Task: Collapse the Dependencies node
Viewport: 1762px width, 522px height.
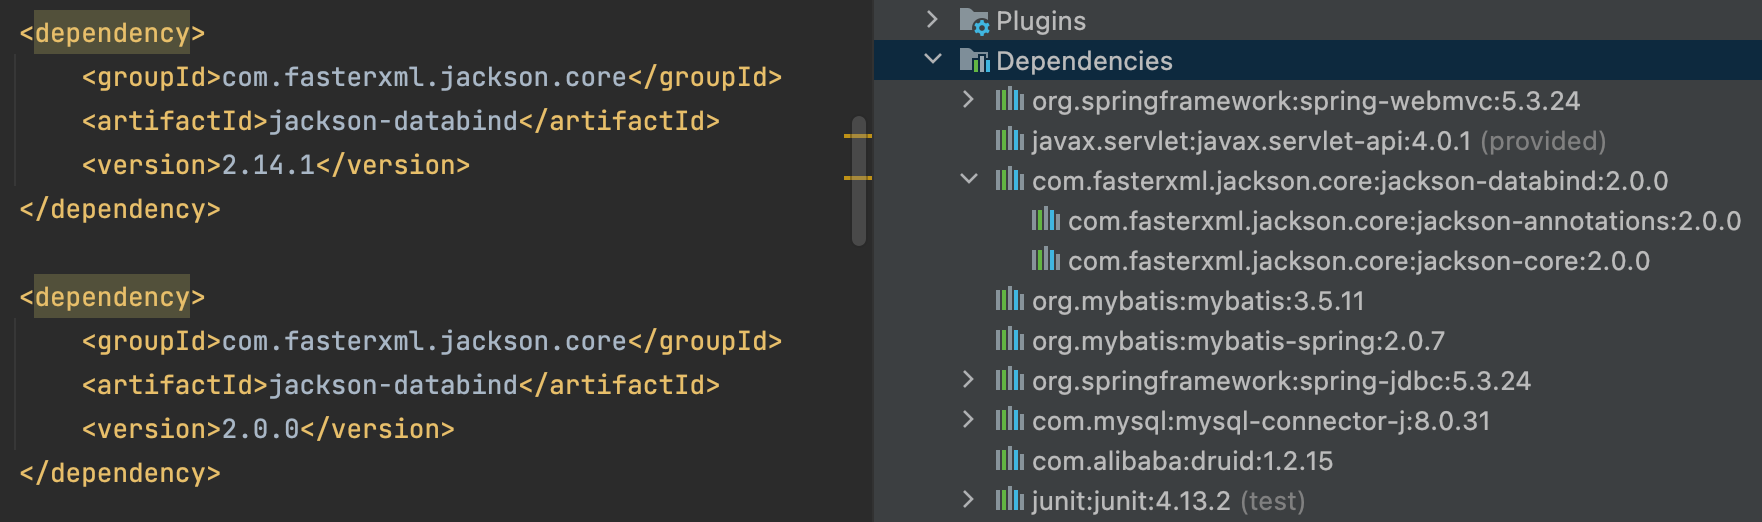Action: [x=932, y=60]
